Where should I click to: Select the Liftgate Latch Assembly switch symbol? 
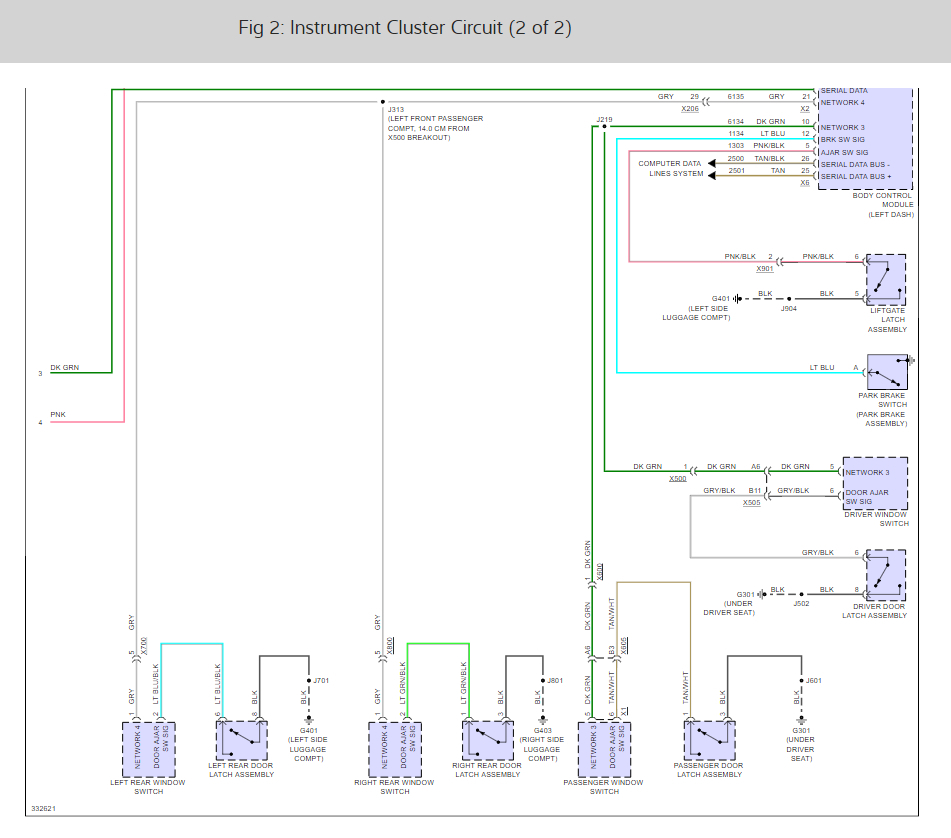(886, 280)
